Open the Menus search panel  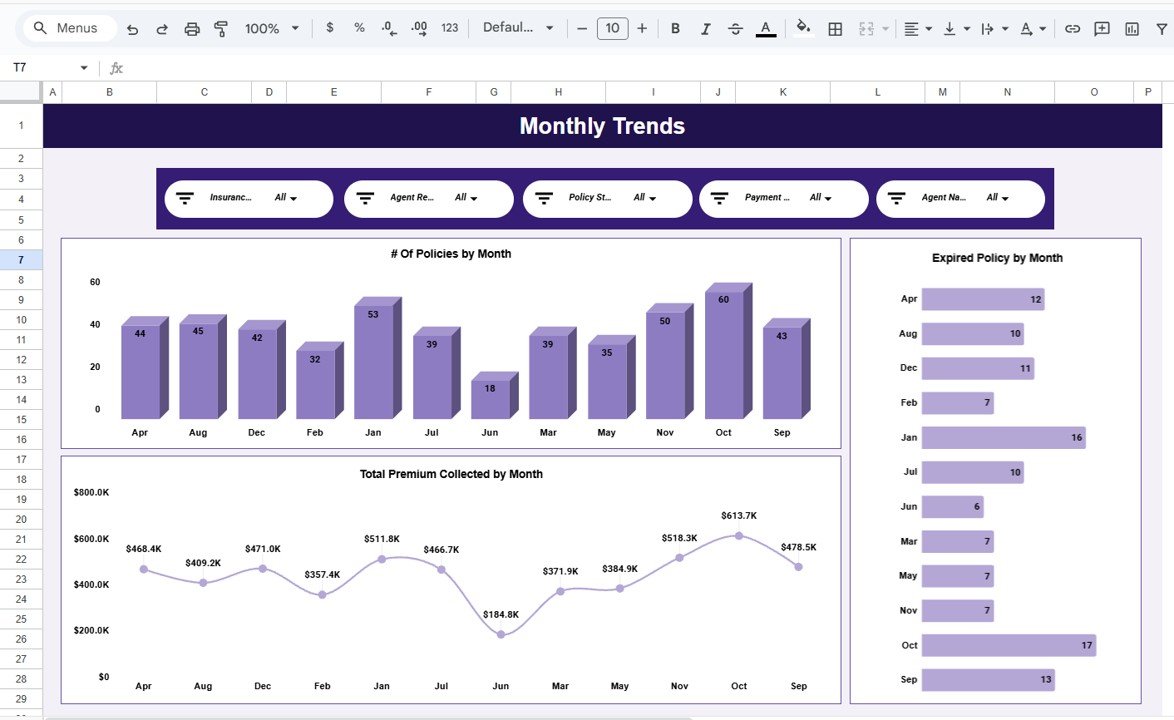[67, 28]
